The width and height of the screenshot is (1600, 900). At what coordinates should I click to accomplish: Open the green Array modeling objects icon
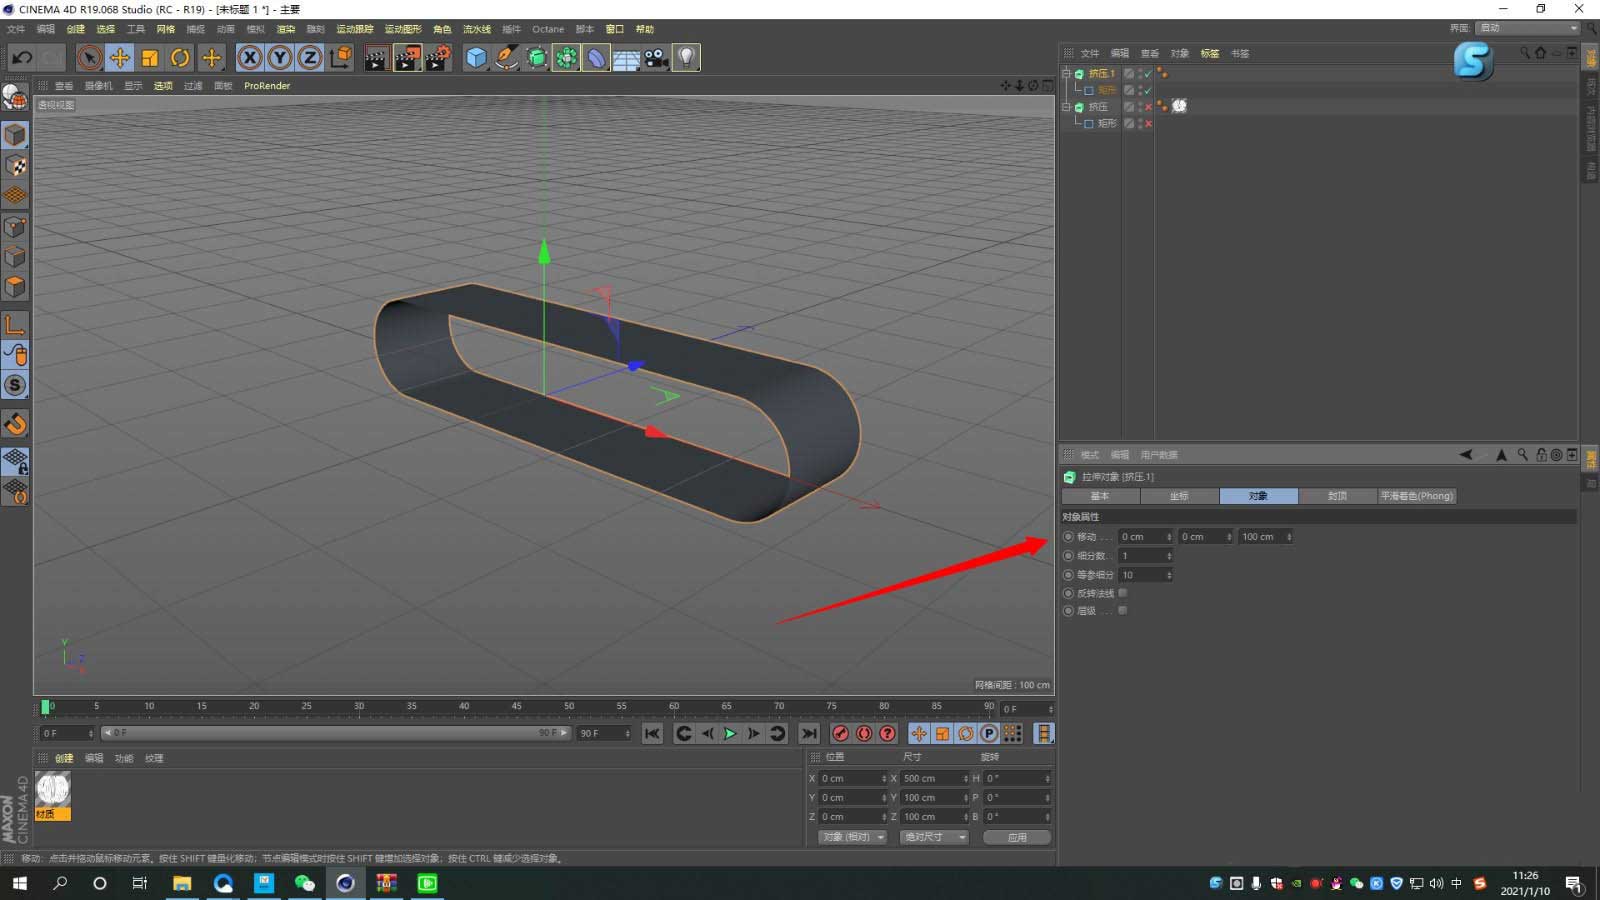pyautogui.click(x=566, y=57)
